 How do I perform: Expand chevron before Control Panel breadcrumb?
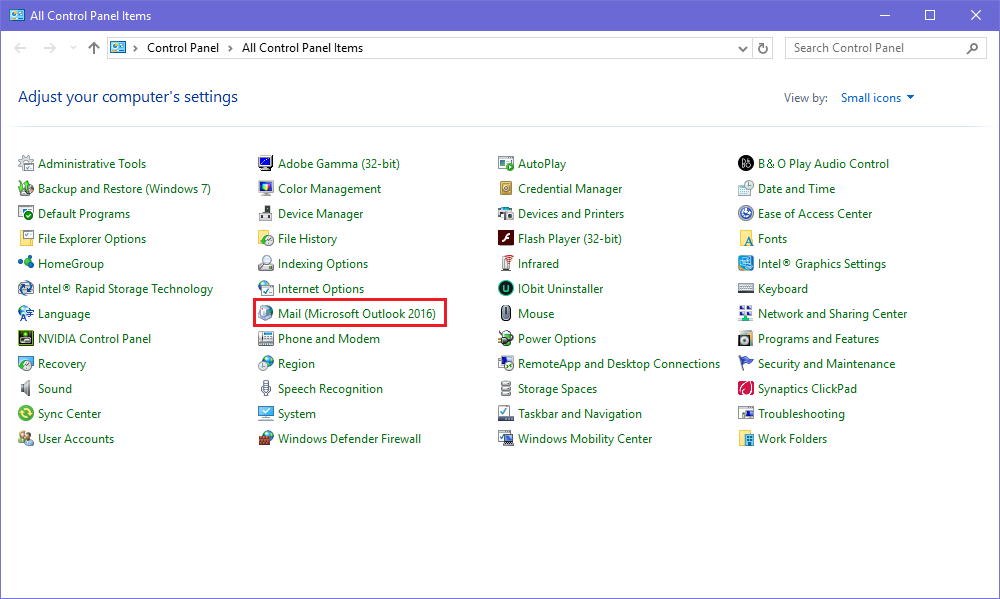pyautogui.click(x=135, y=48)
